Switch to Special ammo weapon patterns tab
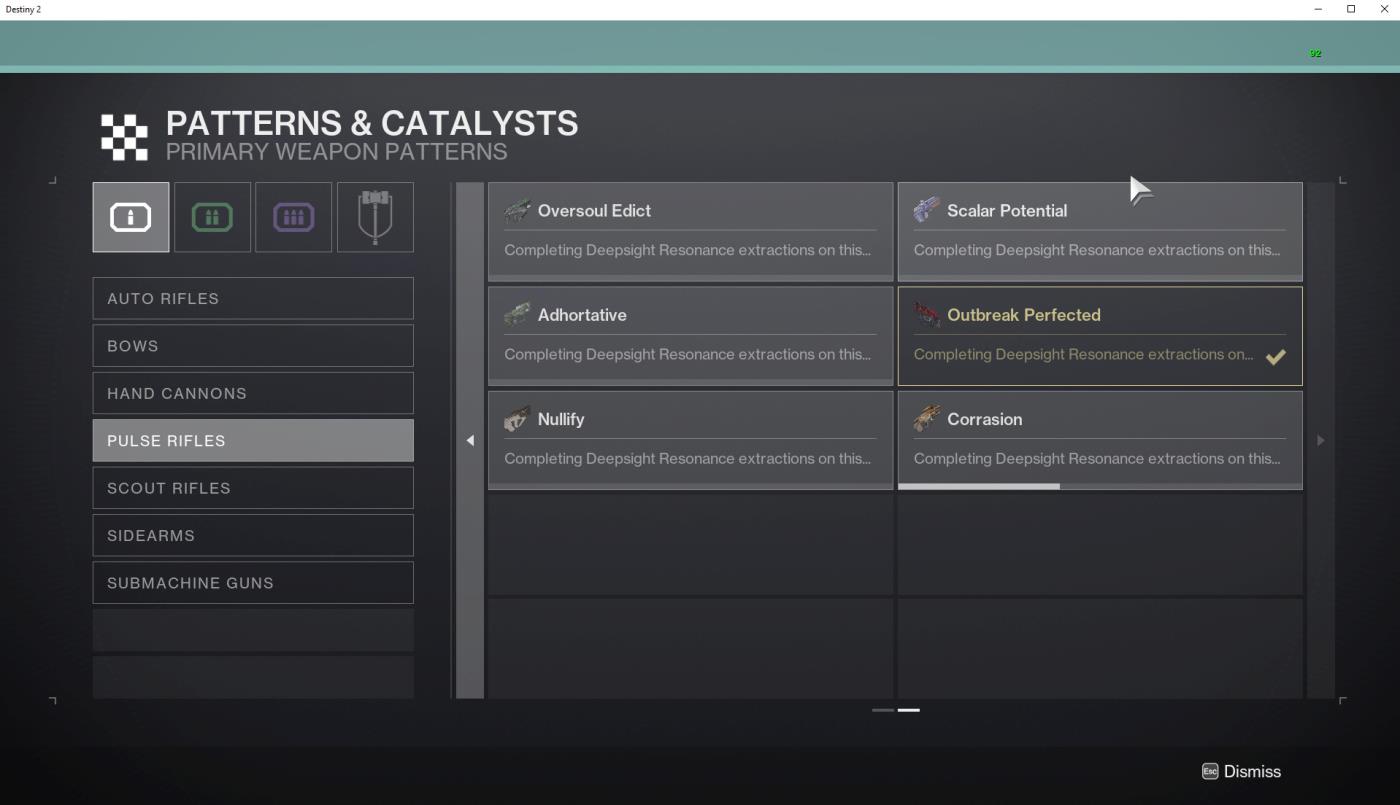Image resolution: width=1400 pixels, height=805 pixels. point(212,217)
